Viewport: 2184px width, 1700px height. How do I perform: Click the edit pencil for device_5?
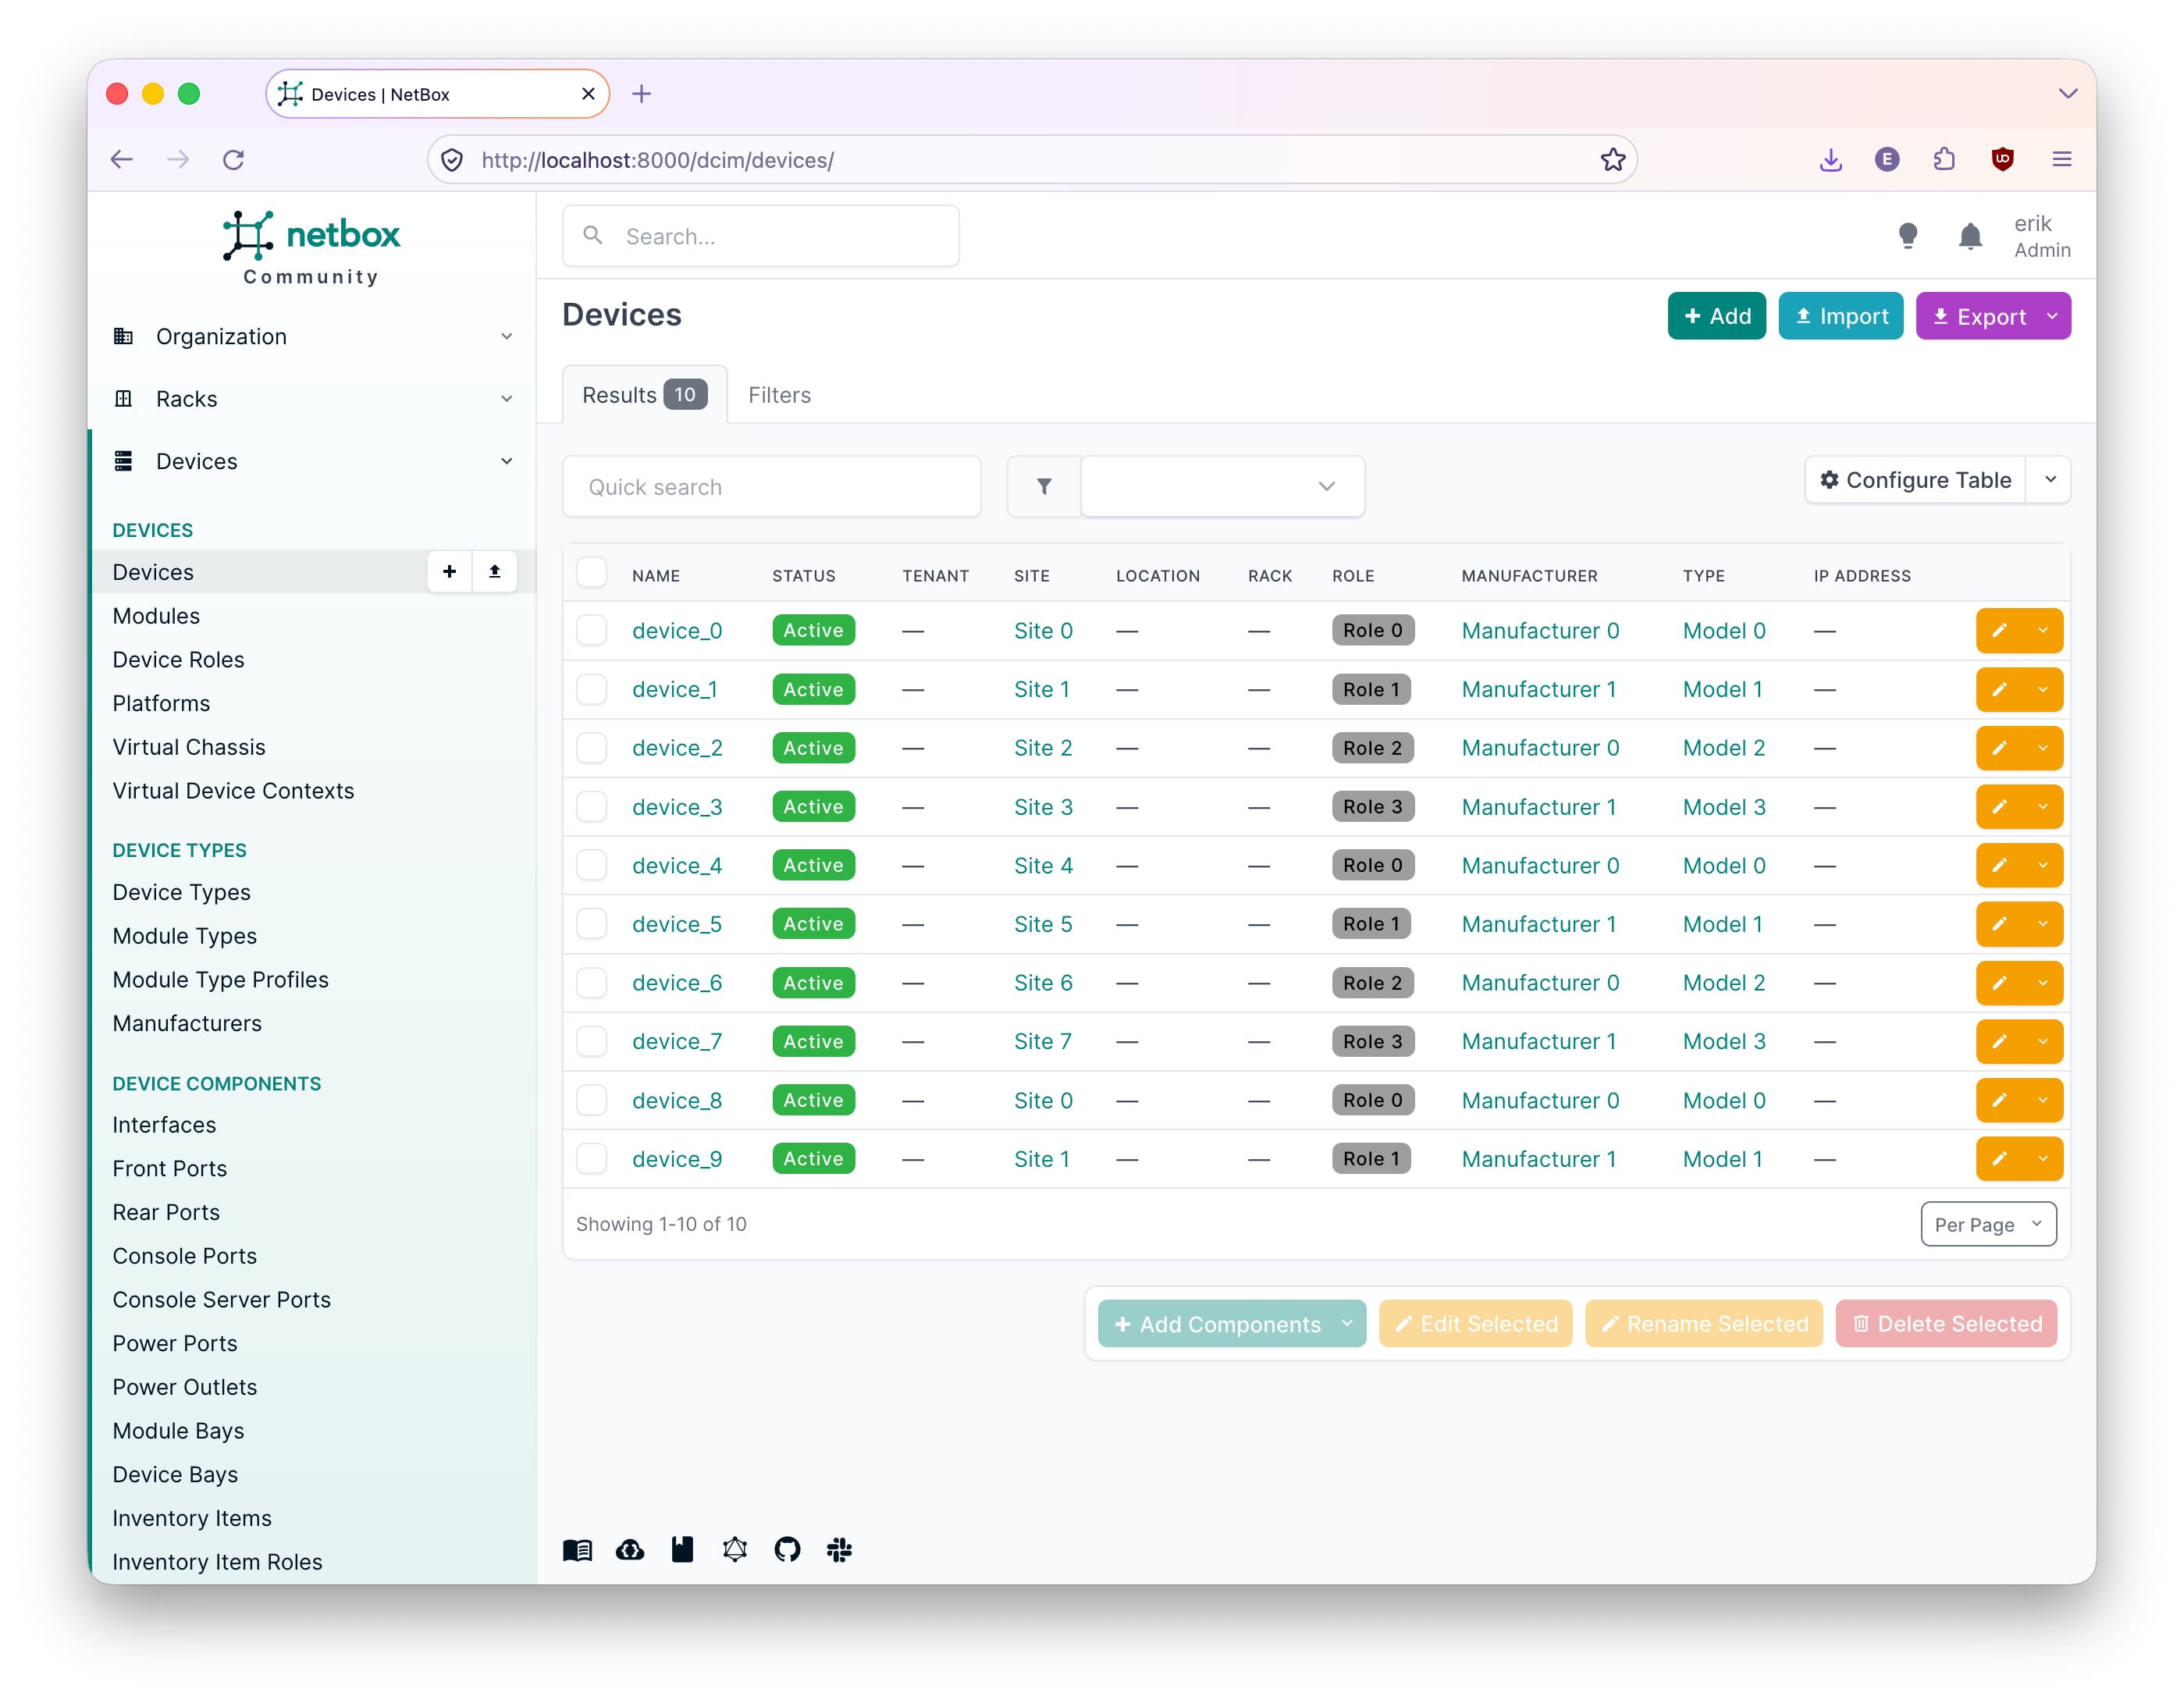[x=1999, y=924]
